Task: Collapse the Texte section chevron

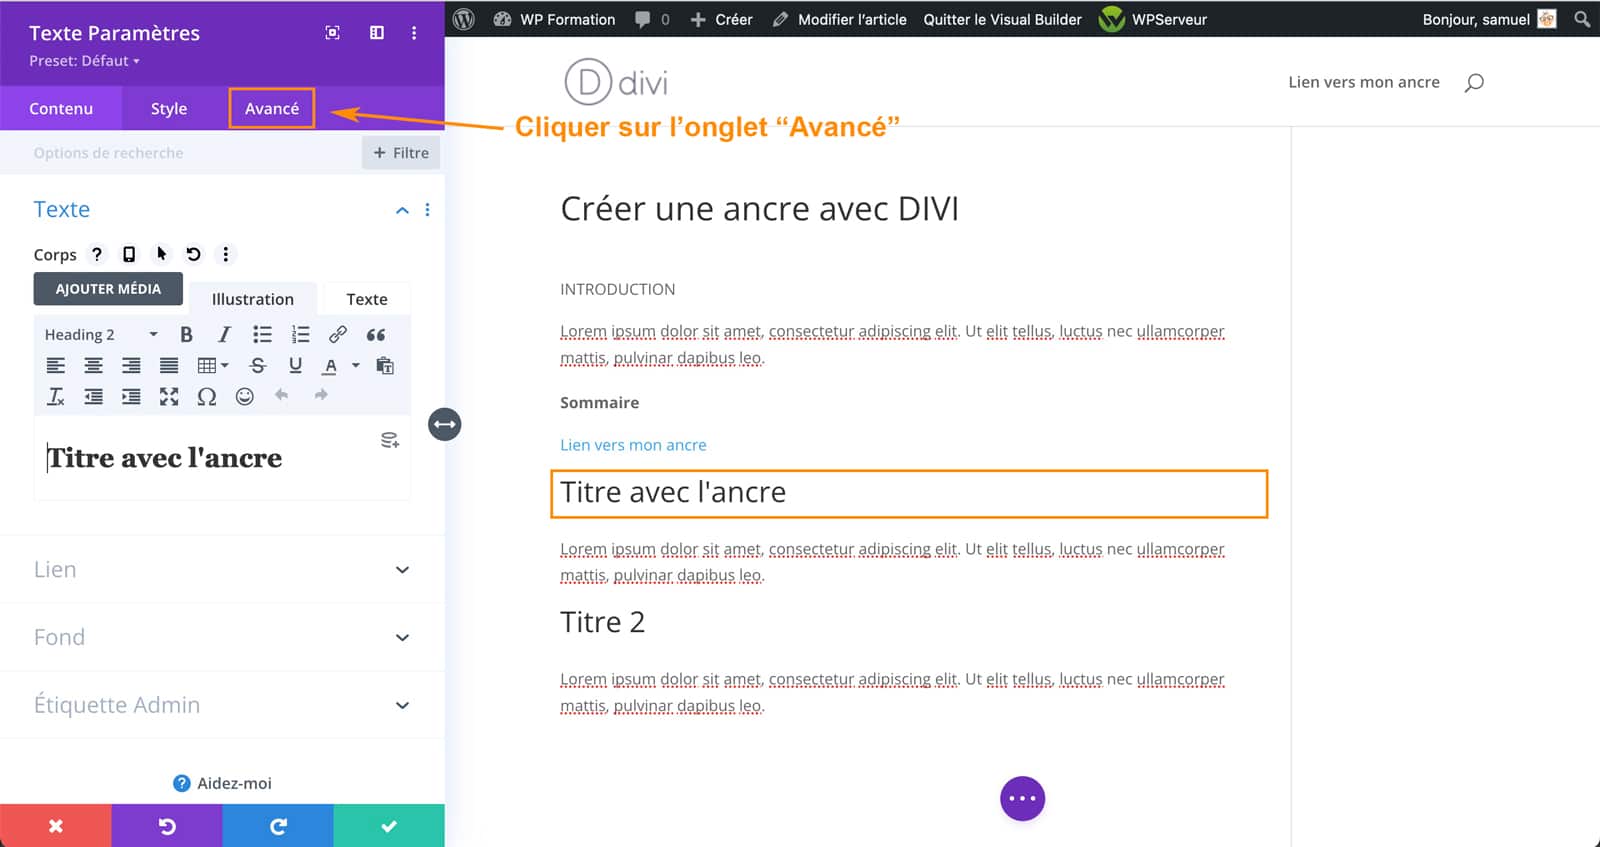Action: click(402, 210)
